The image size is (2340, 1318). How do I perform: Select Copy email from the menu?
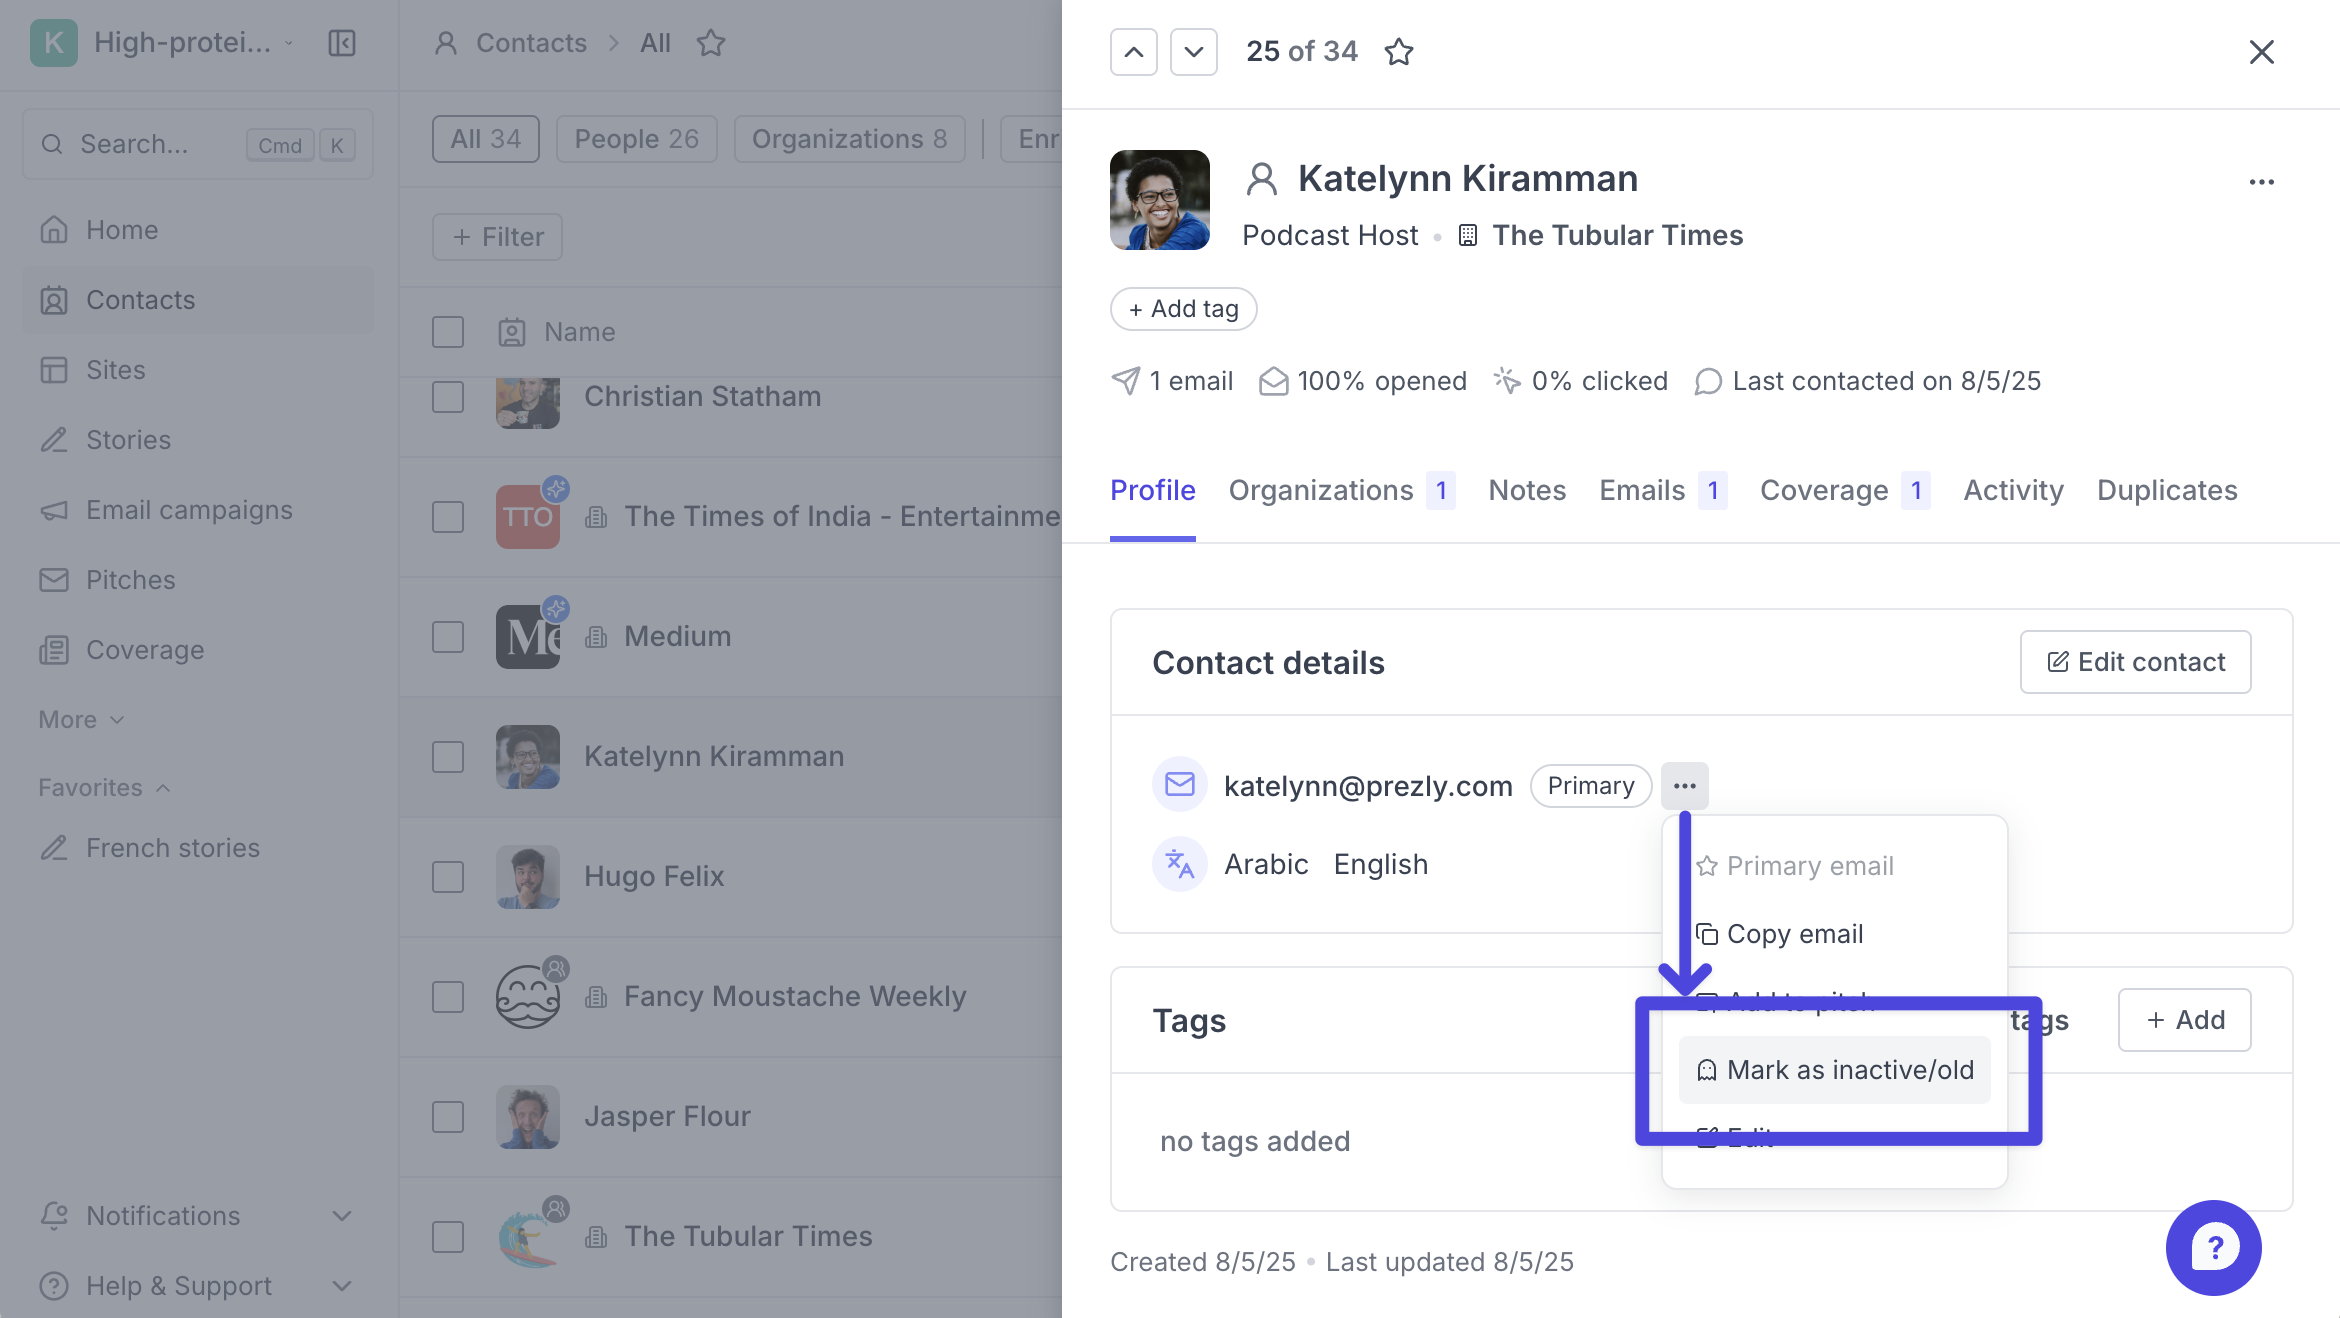1794,934
